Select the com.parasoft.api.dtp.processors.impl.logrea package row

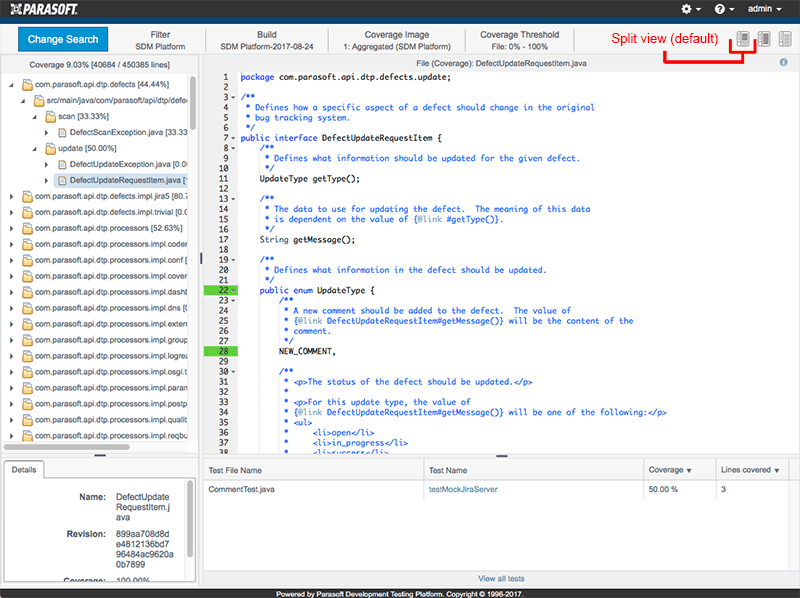111,356
